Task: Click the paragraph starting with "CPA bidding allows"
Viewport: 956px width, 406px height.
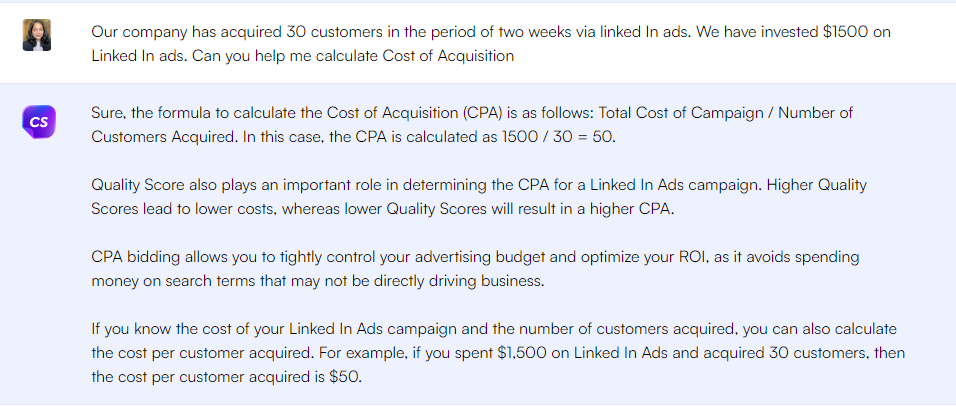Action: coord(474,270)
